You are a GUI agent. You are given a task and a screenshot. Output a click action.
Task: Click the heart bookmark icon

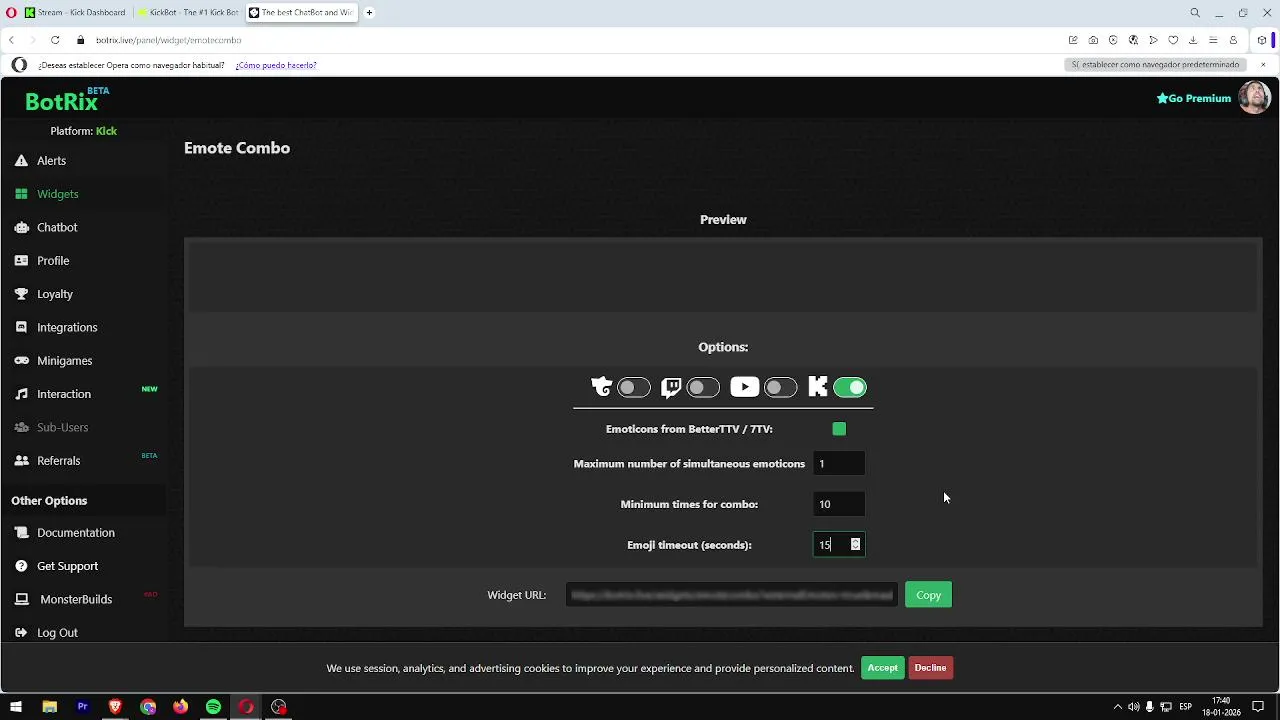1173,40
